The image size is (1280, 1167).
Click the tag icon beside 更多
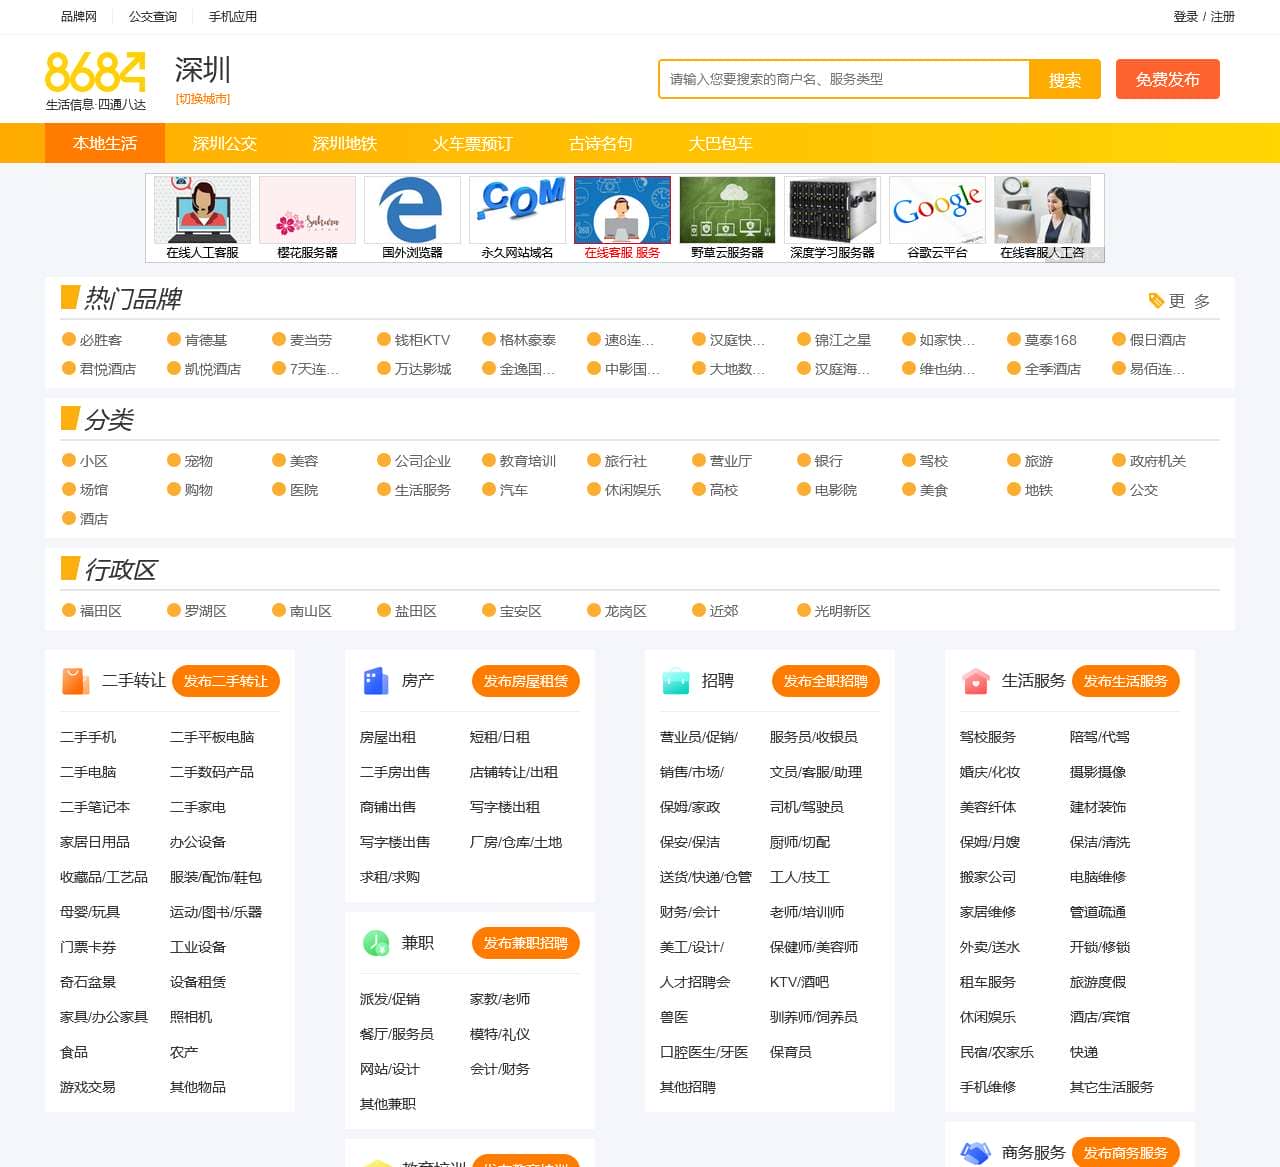[x=1156, y=300]
